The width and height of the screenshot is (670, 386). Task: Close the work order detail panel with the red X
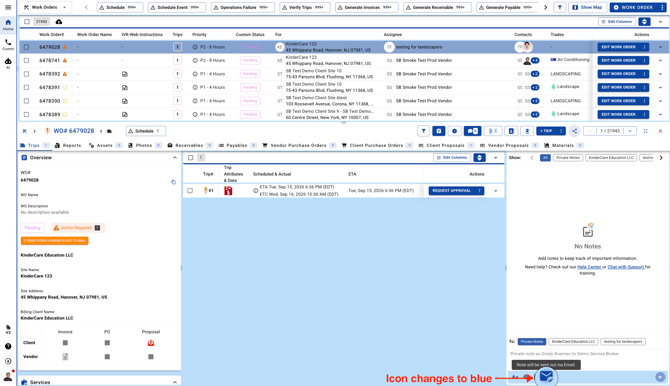[660, 131]
